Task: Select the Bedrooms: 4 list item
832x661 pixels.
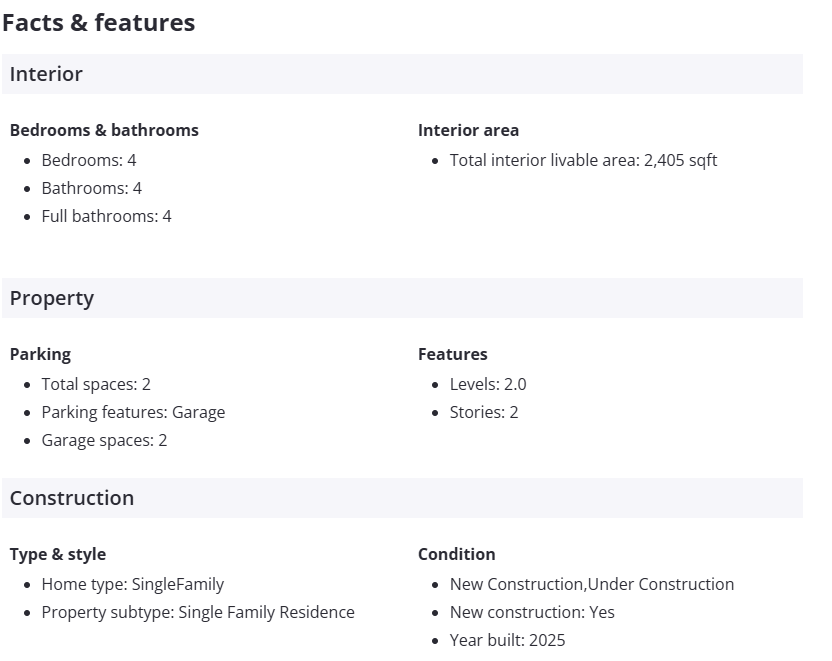Action: point(89,160)
